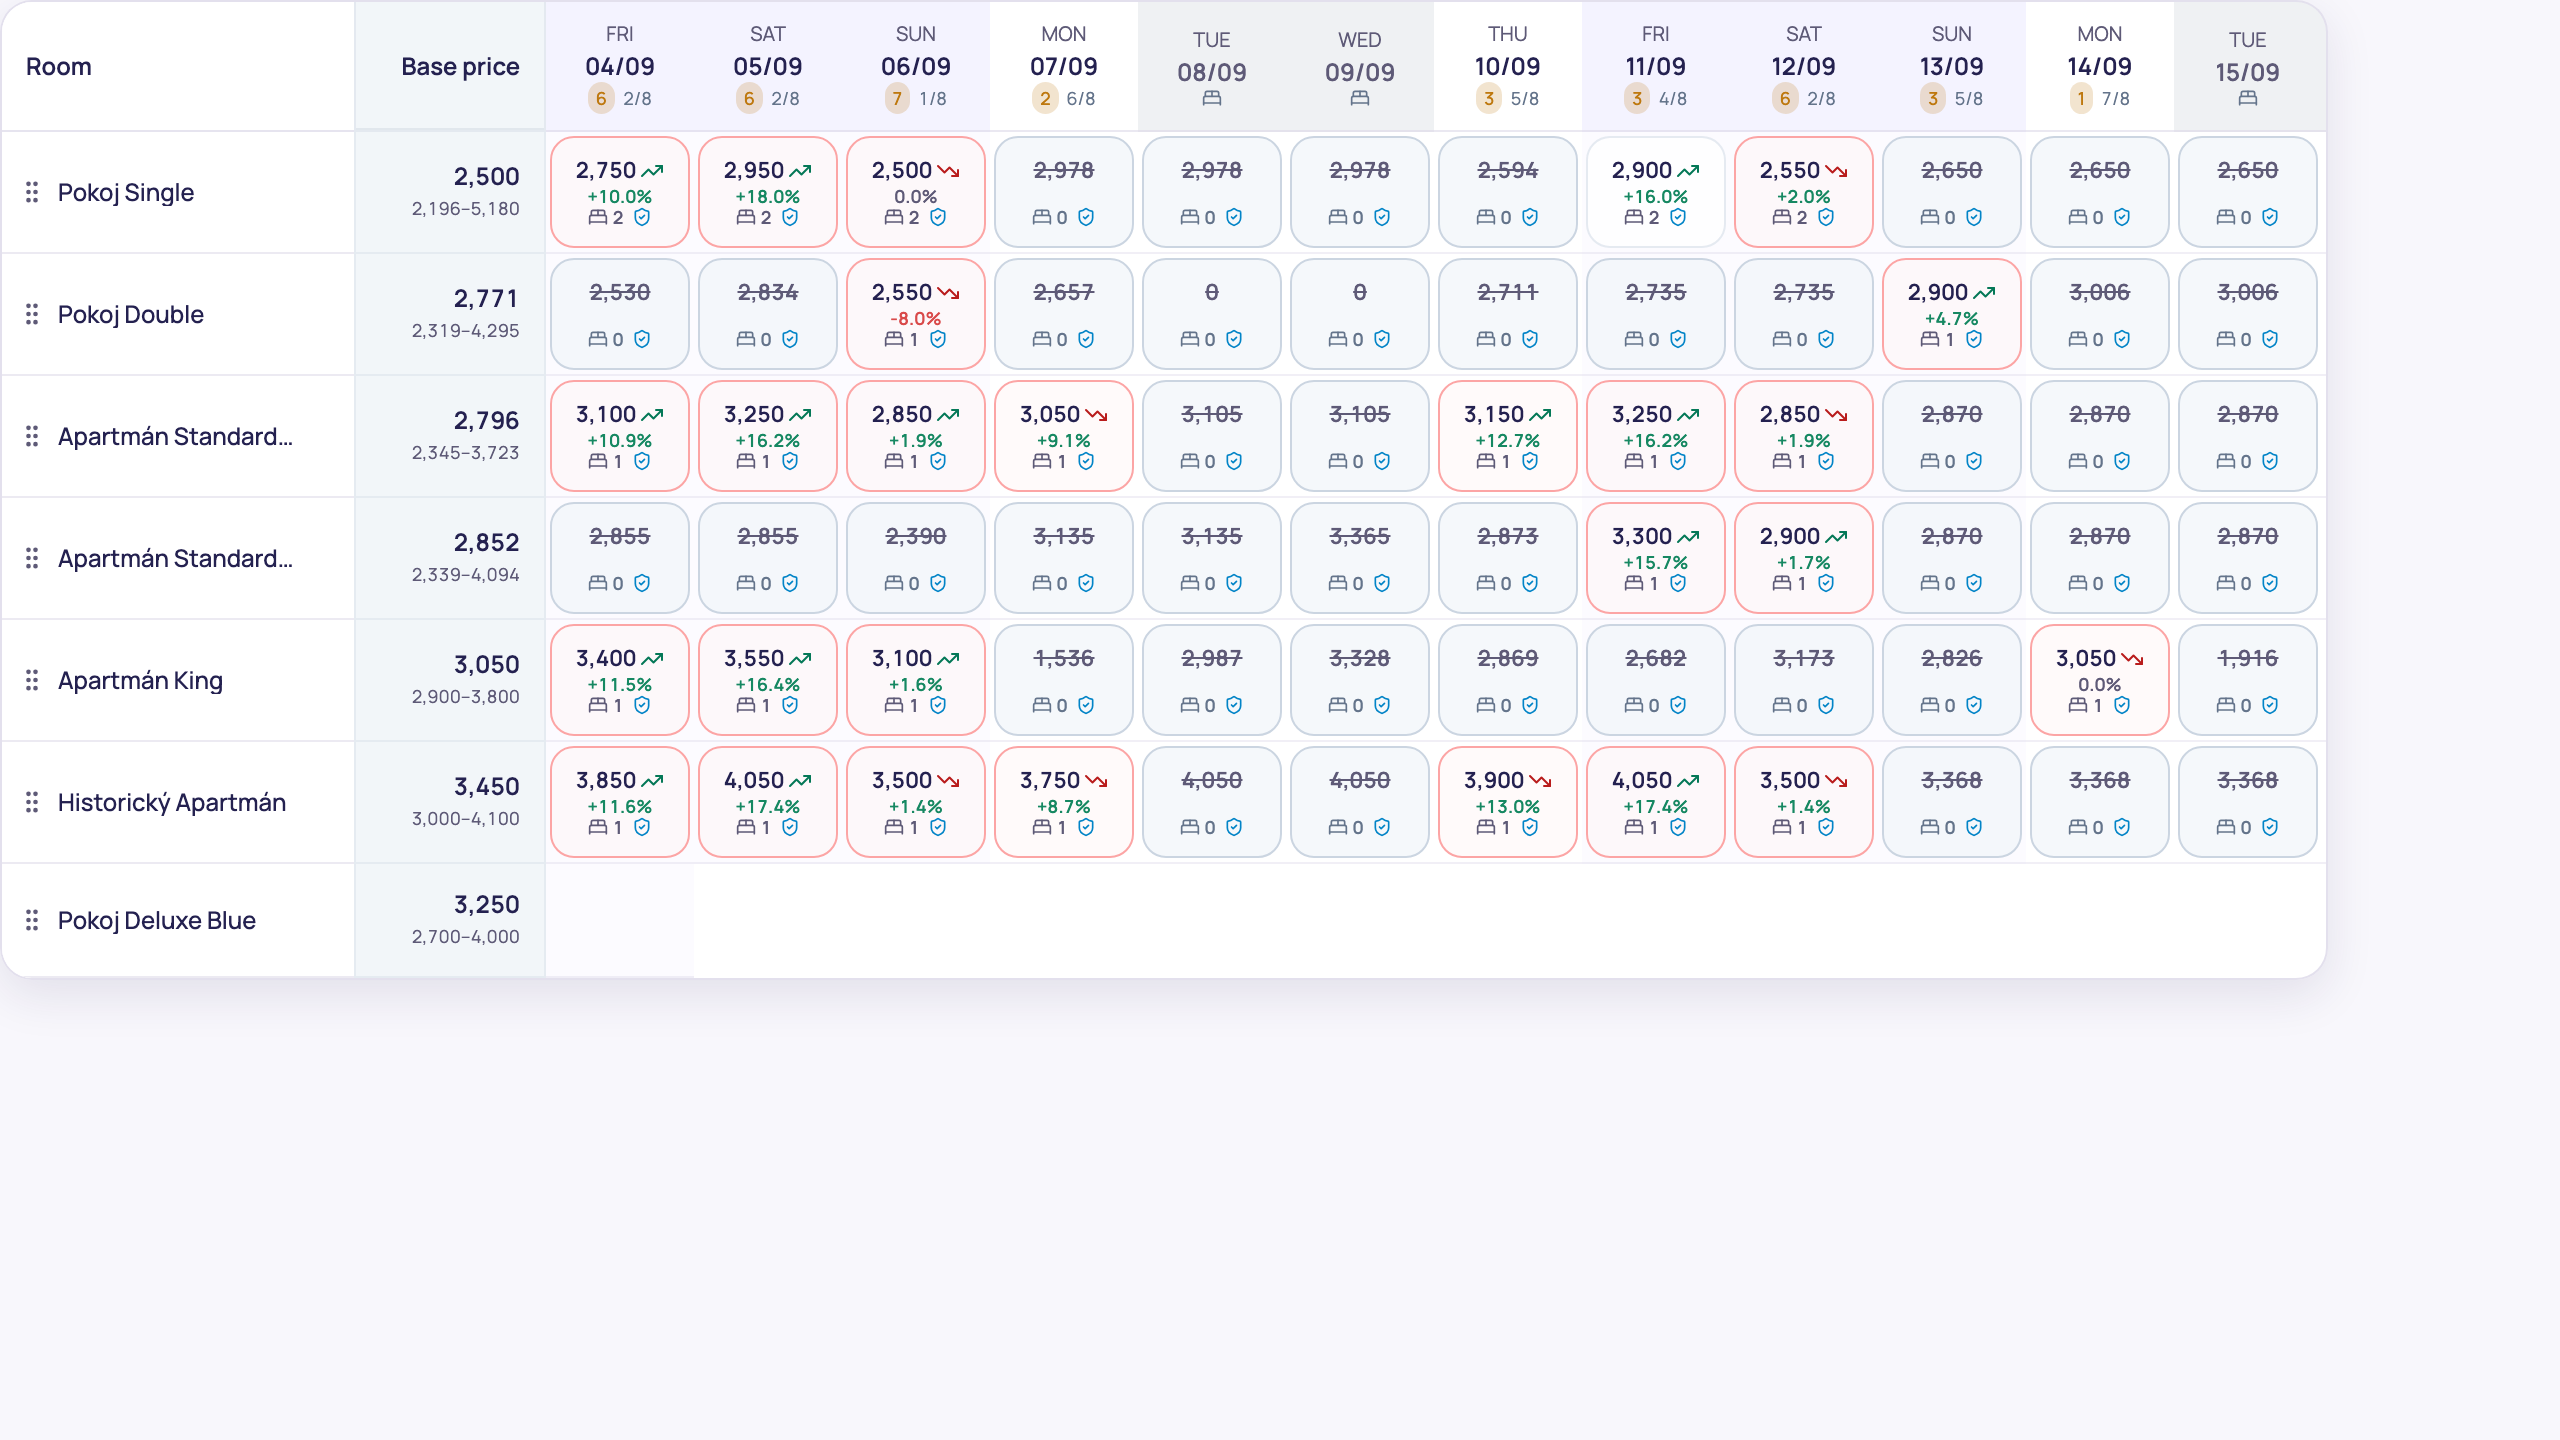Grab the drag handle beside Historický Apartmán
This screenshot has width=2560, height=1440.
point(32,802)
